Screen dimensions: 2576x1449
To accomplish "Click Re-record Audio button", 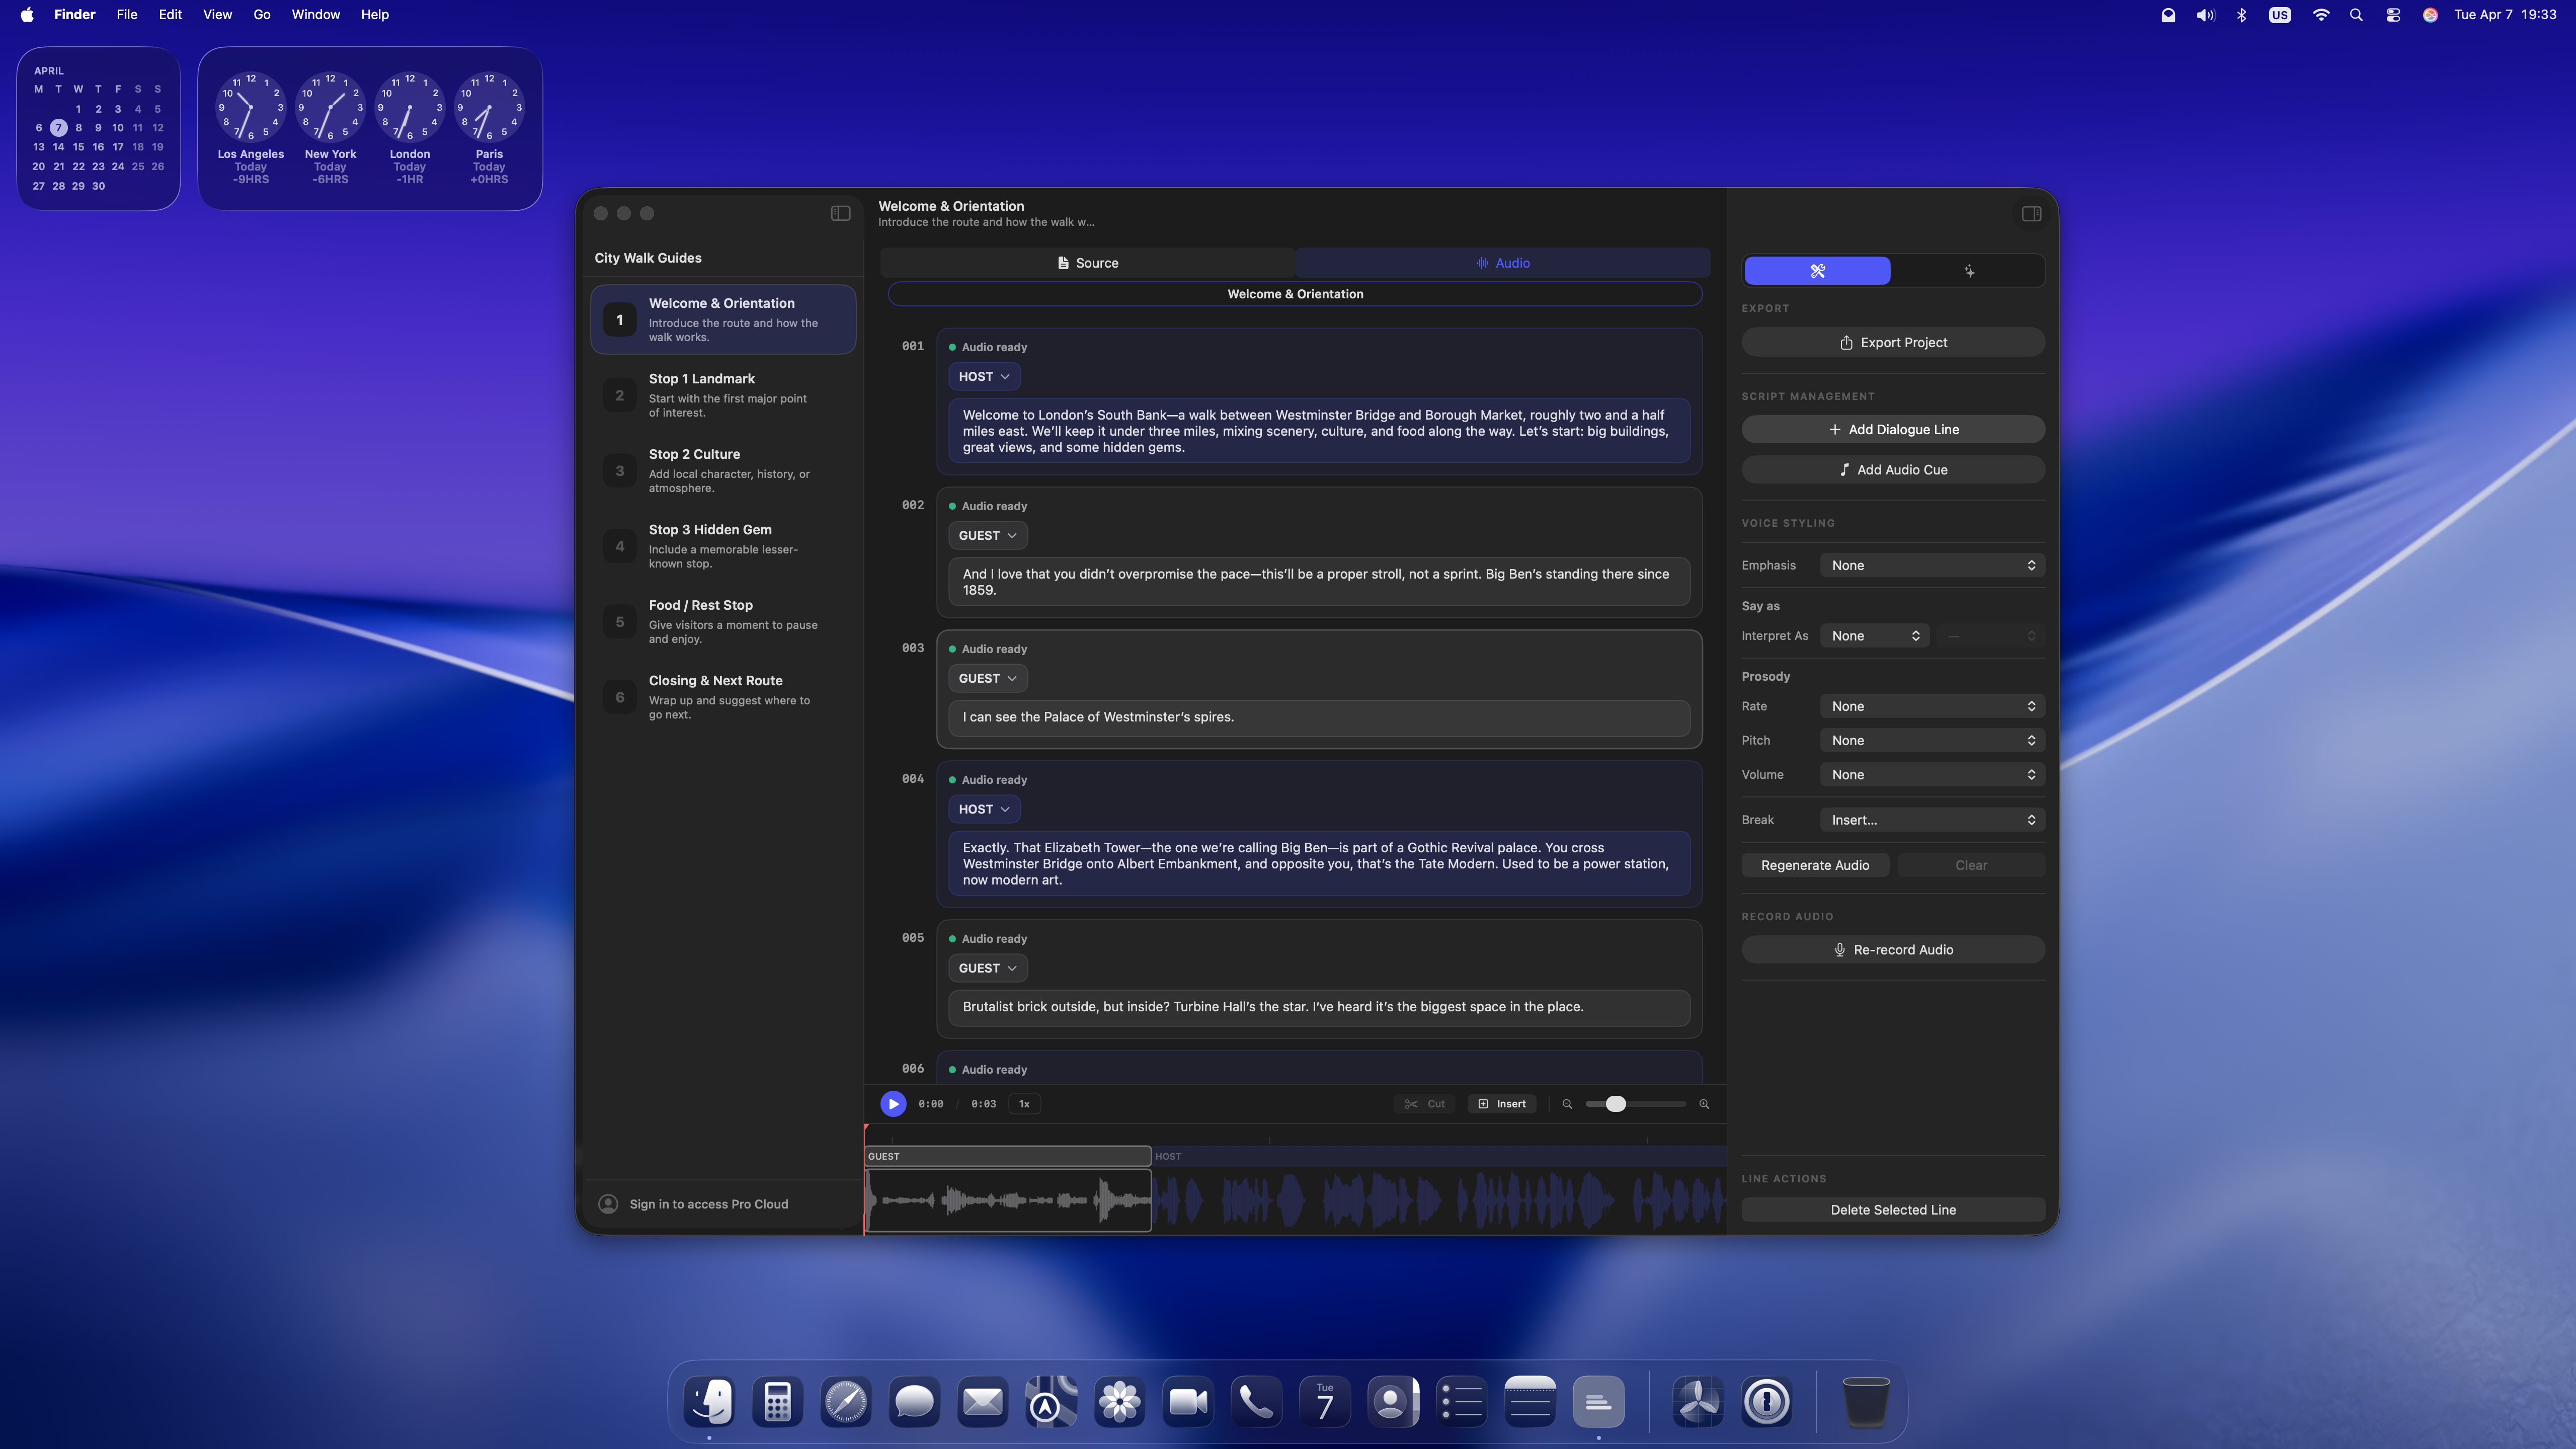I will click(x=1893, y=950).
